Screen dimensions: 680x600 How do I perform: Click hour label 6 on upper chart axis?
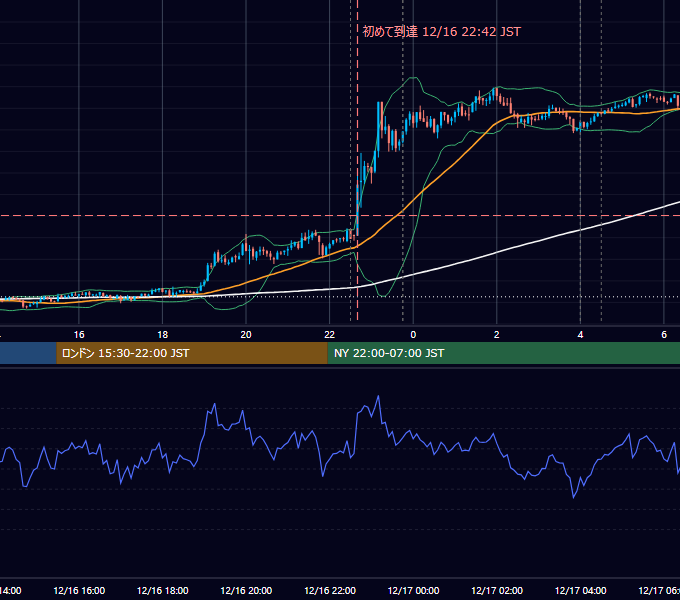click(664, 335)
